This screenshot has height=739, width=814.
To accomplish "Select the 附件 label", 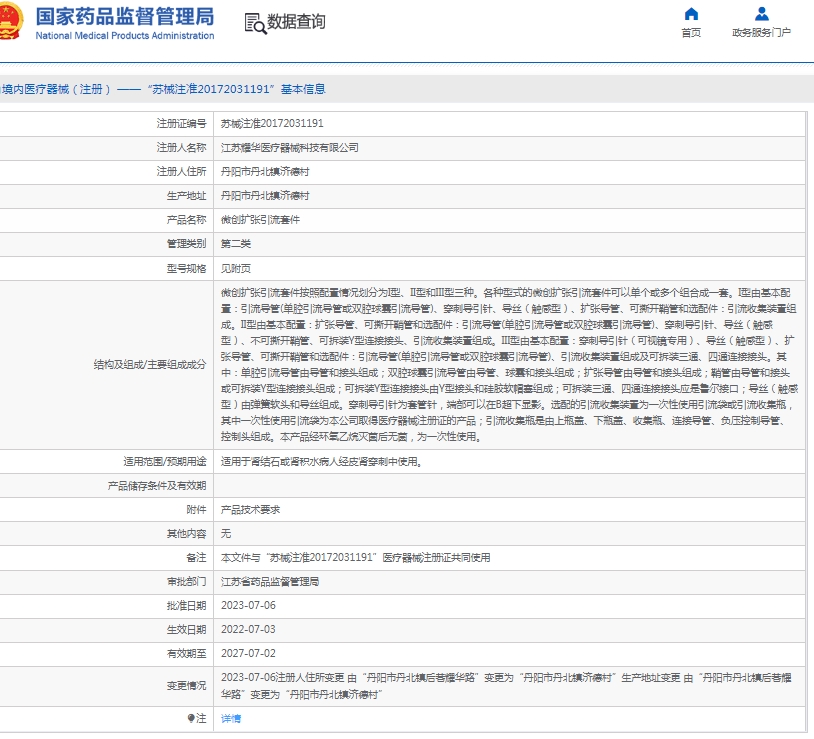I will (x=196, y=510).
